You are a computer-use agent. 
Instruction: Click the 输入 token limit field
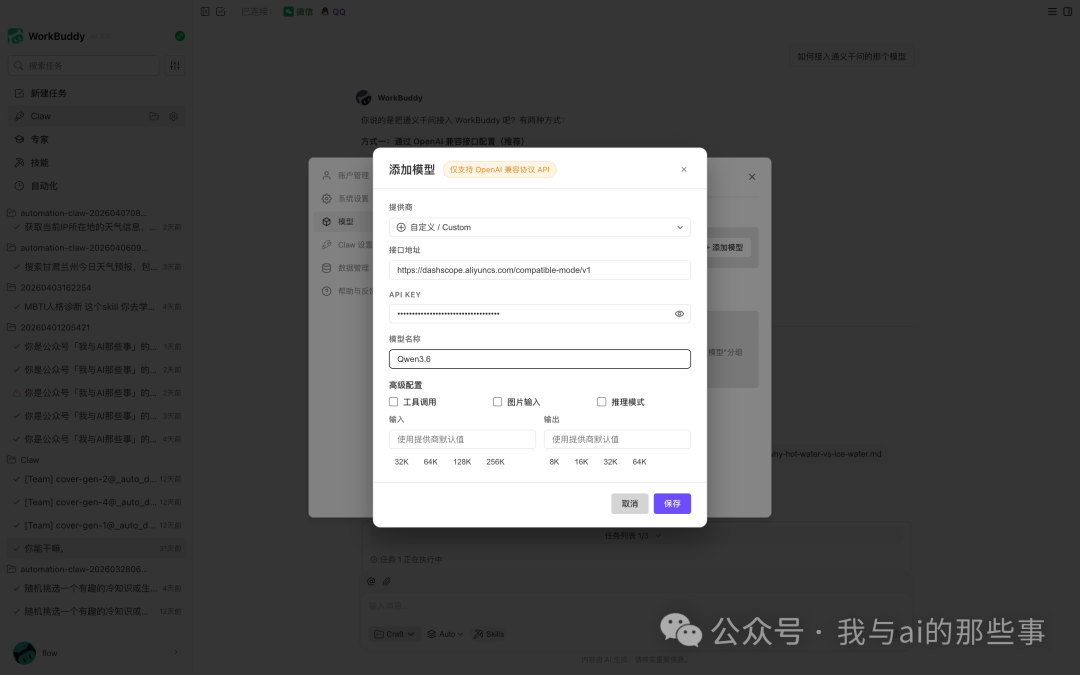462,439
